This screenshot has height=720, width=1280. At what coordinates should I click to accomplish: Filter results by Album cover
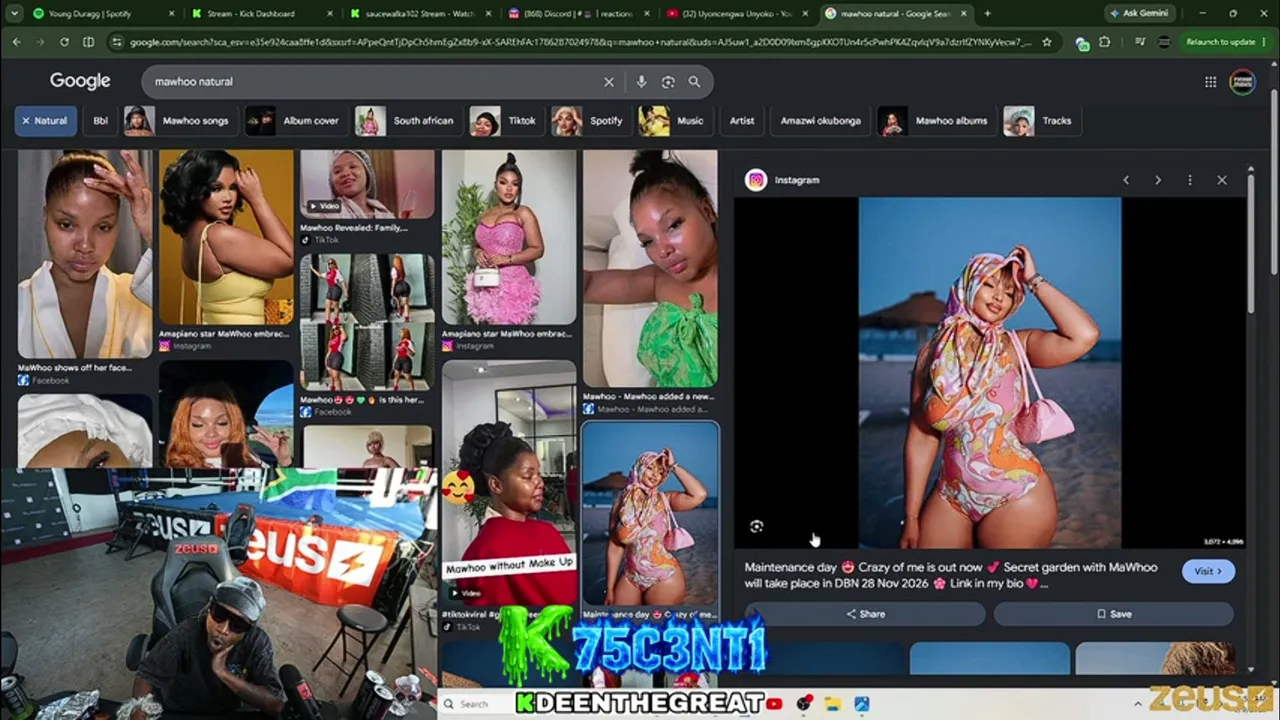point(295,121)
